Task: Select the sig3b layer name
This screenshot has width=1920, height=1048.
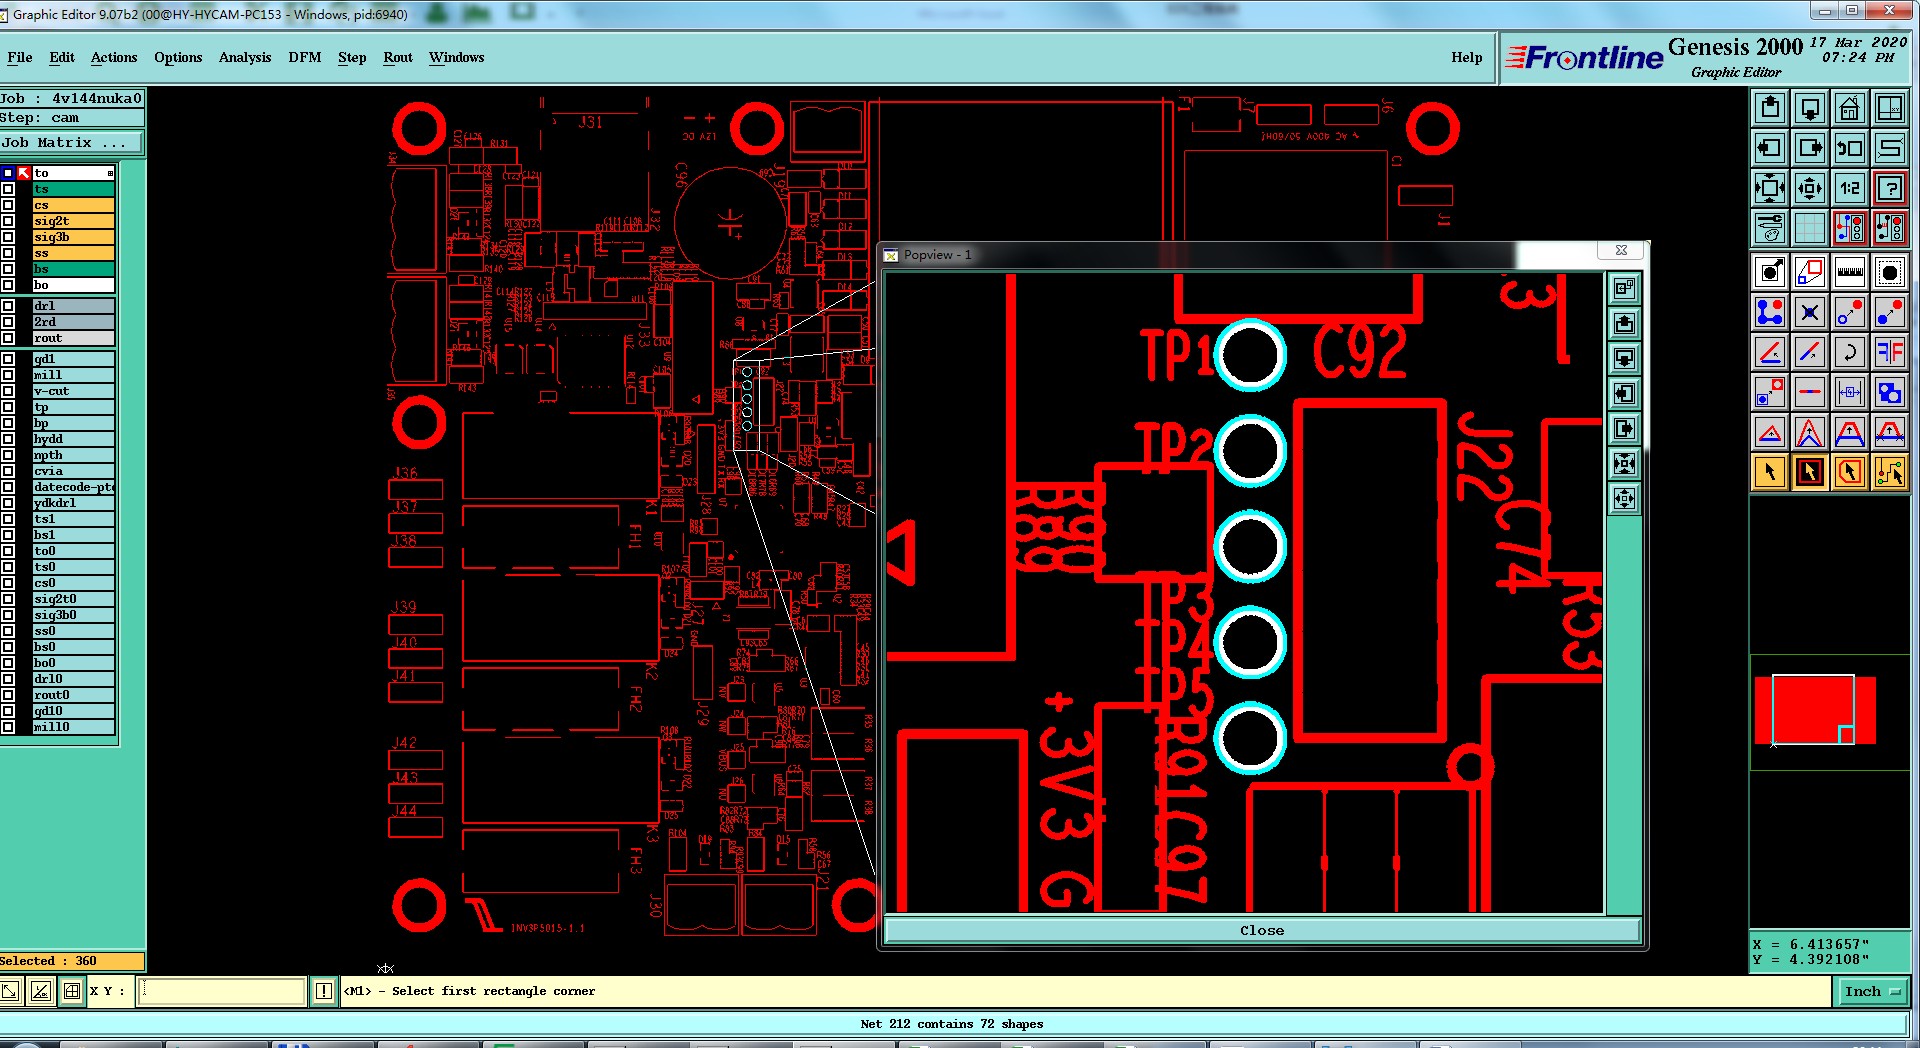Action: 73,237
